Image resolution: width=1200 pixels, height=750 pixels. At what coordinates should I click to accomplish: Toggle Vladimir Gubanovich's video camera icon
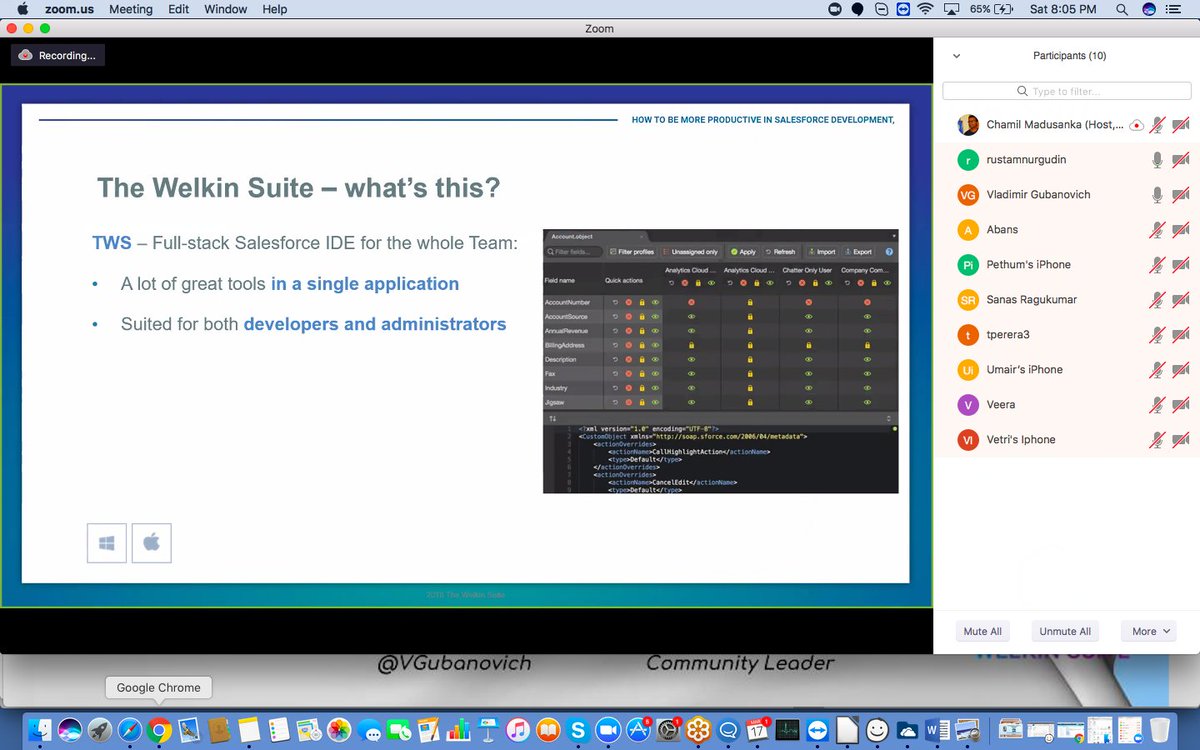point(1181,195)
